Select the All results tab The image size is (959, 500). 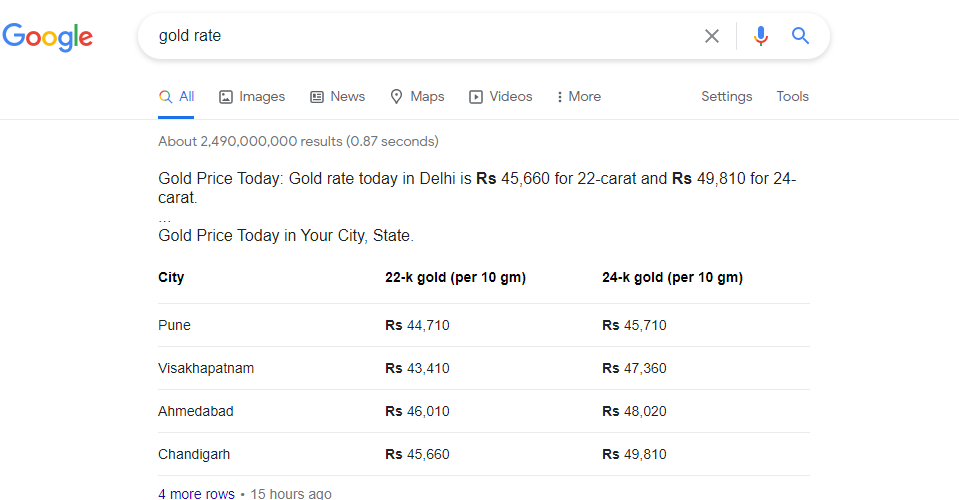[176, 97]
